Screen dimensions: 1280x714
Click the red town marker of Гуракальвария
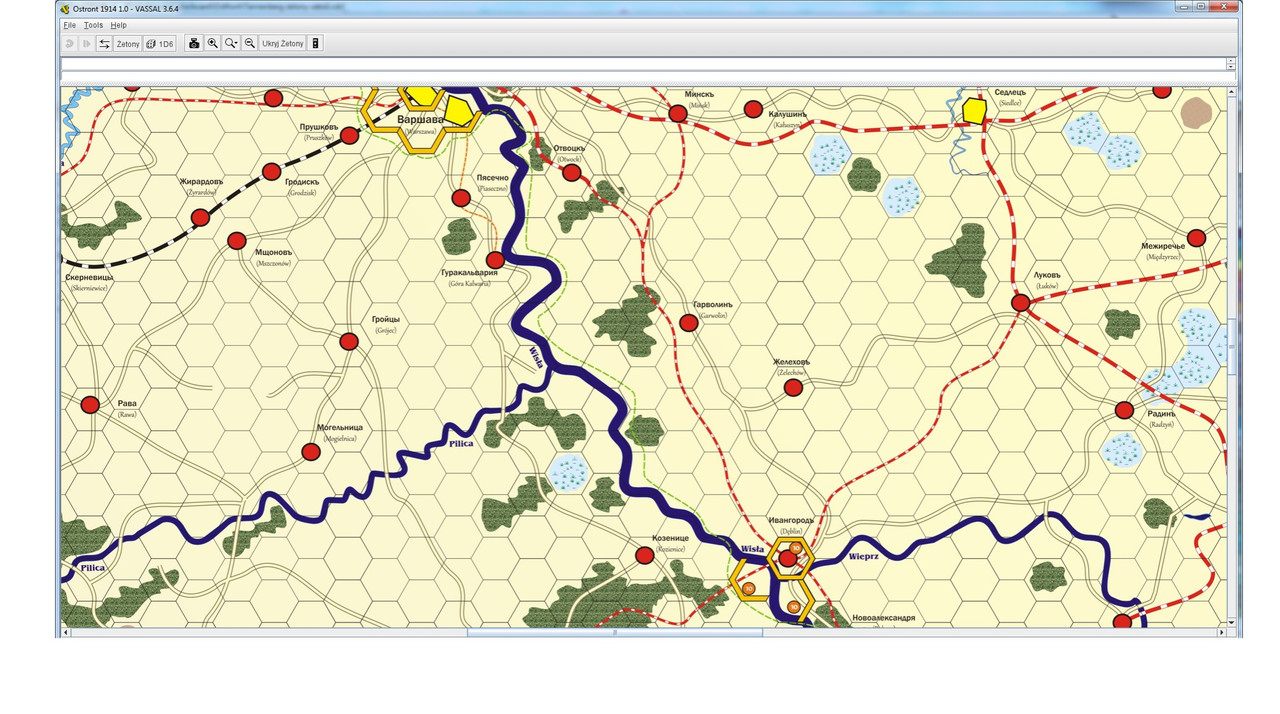point(494,260)
